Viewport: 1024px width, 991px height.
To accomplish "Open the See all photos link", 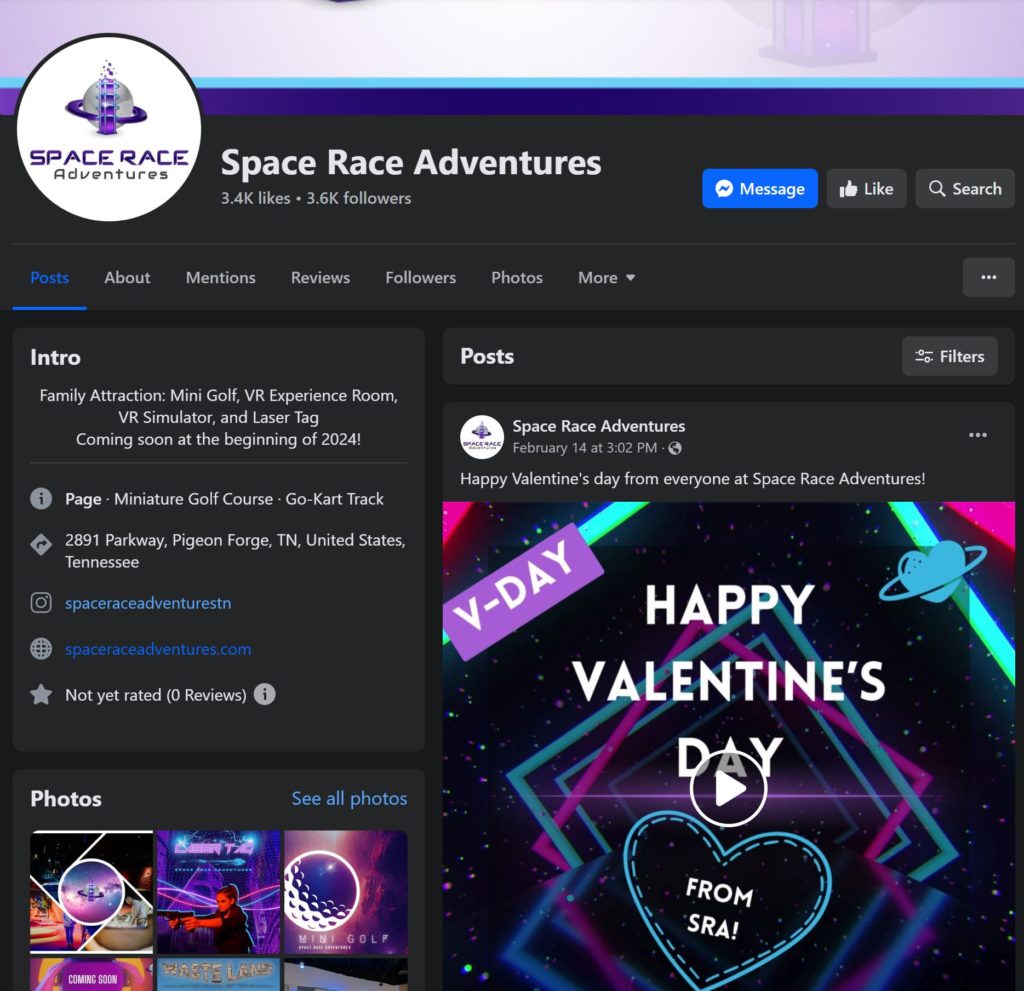I will point(349,798).
